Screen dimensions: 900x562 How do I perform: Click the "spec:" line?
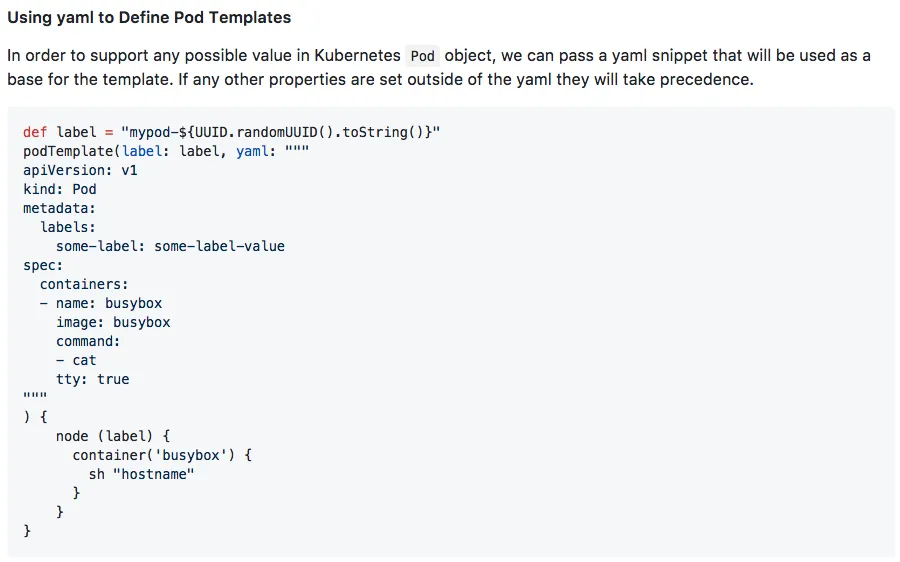(43, 265)
